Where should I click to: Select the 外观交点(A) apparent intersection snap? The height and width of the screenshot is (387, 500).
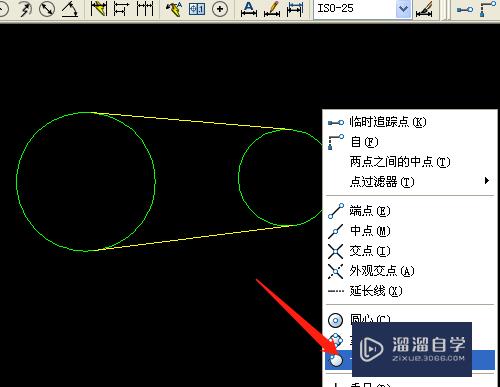(410, 271)
